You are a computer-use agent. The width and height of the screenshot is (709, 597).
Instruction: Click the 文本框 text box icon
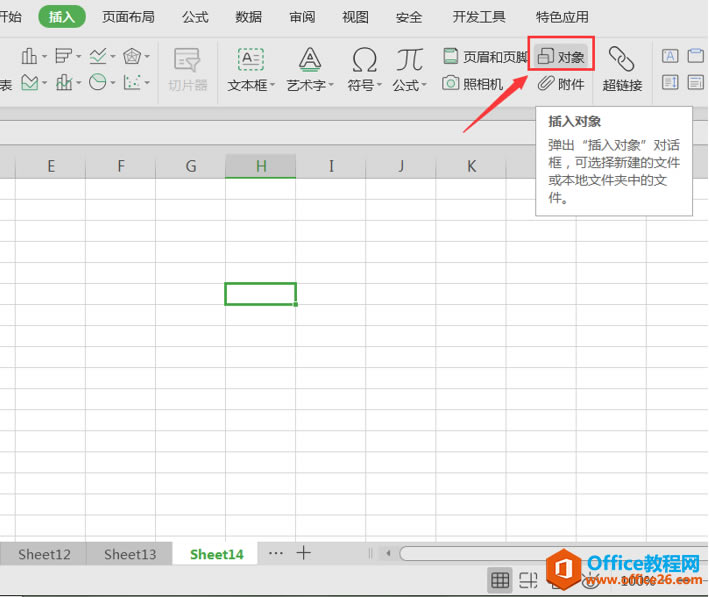[x=251, y=59]
